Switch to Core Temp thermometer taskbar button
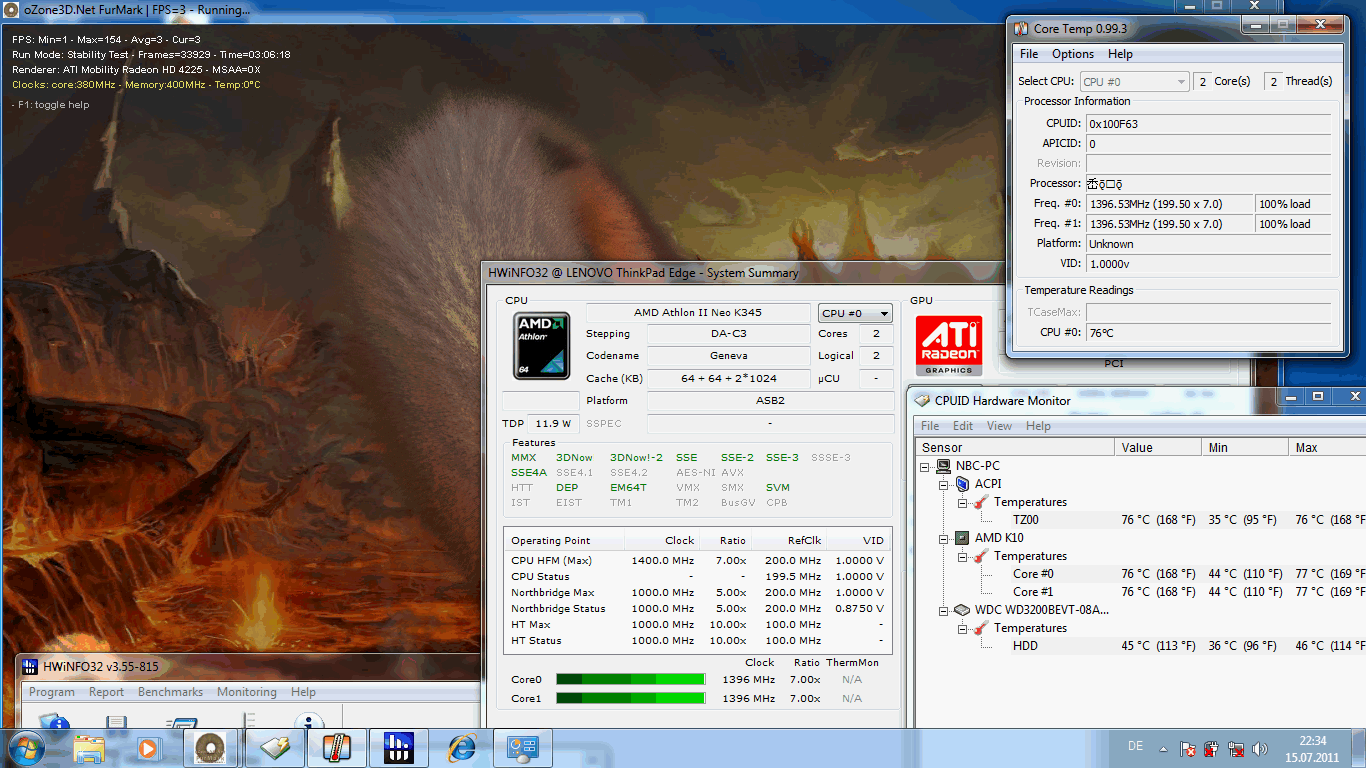Viewport: 1366px width, 768px height. (337, 747)
